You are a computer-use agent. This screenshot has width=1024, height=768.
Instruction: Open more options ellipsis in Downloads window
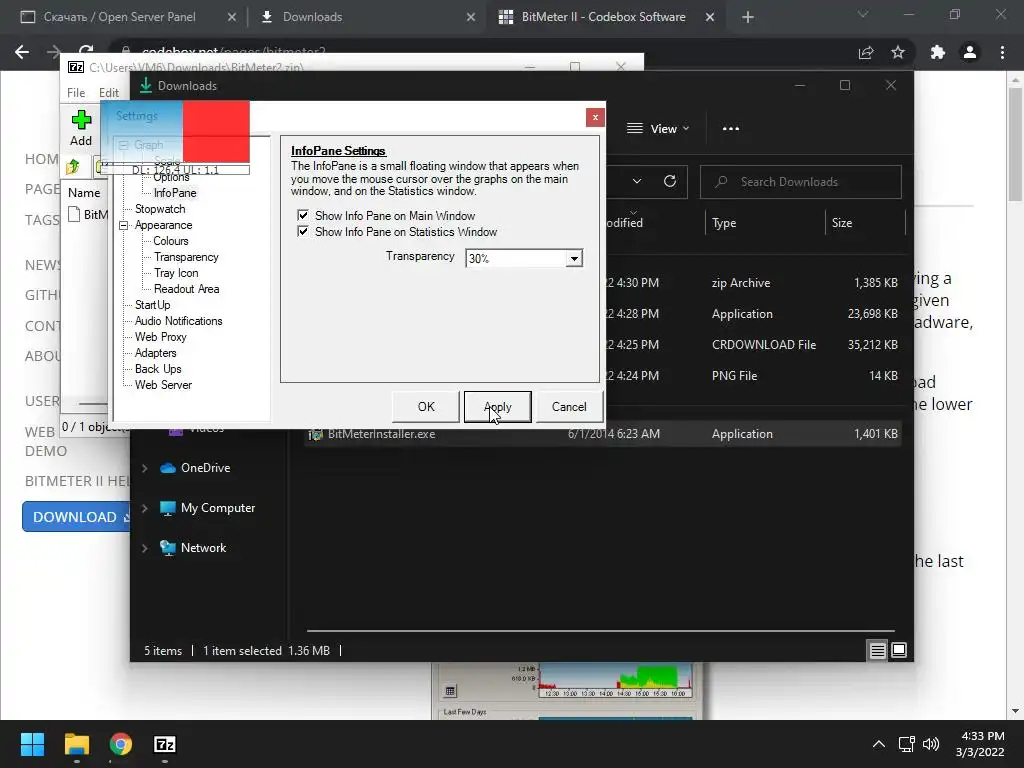coord(731,129)
